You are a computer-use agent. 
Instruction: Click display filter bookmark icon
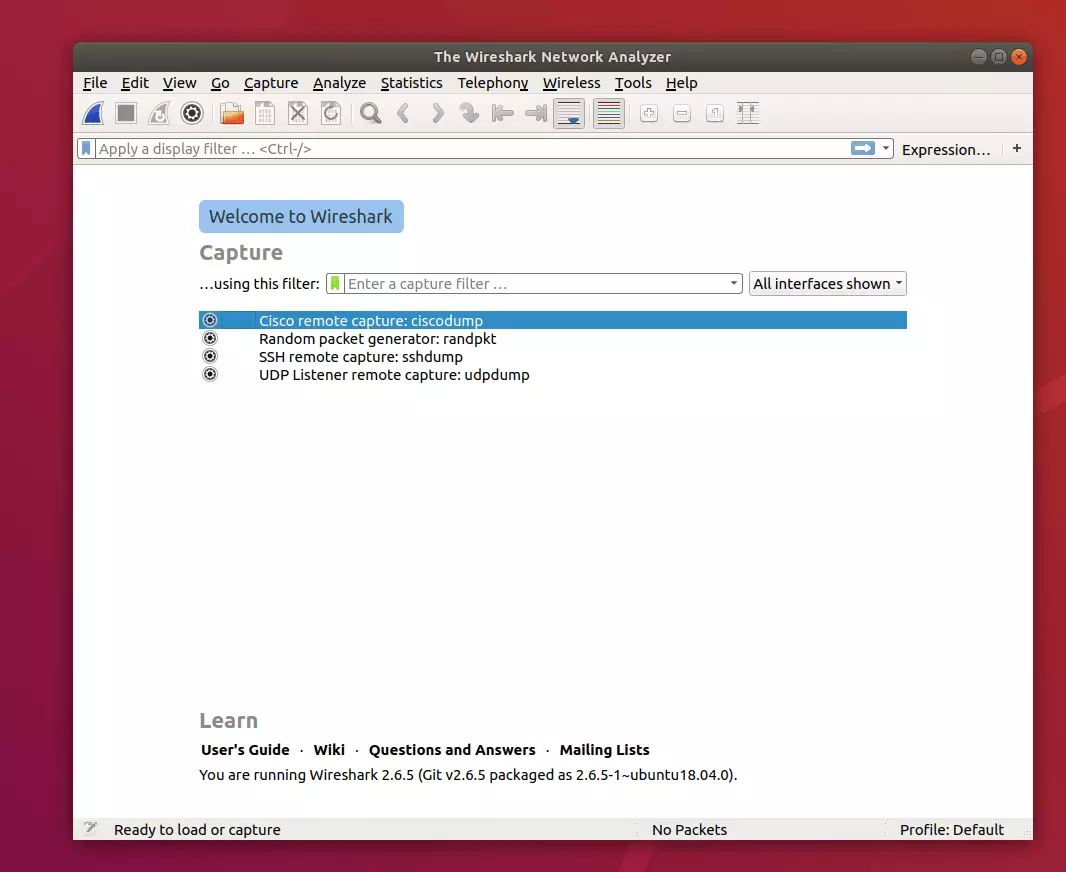(x=86, y=148)
